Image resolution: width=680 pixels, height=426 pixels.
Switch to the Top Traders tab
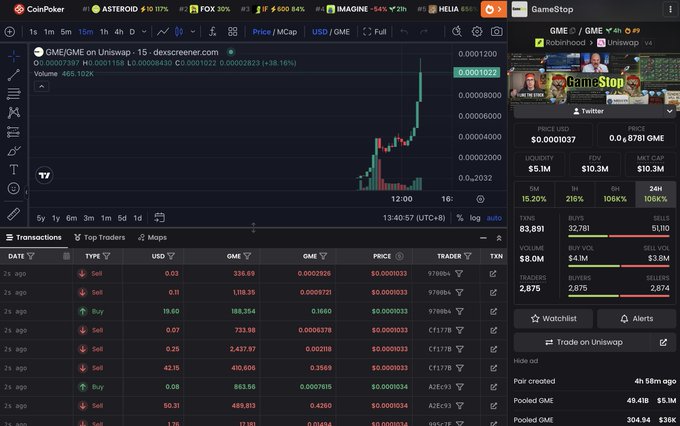click(x=99, y=238)
